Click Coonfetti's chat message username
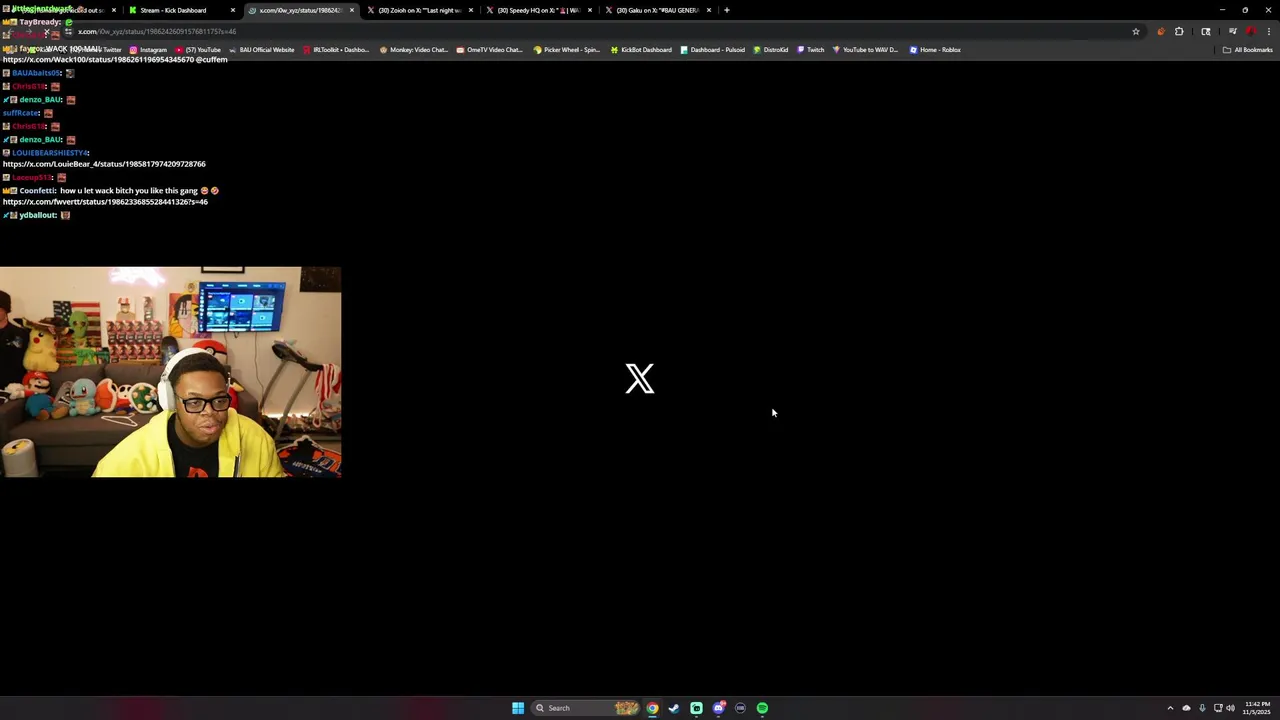This screenshot has width=1280, height=720. coord(37,190)
